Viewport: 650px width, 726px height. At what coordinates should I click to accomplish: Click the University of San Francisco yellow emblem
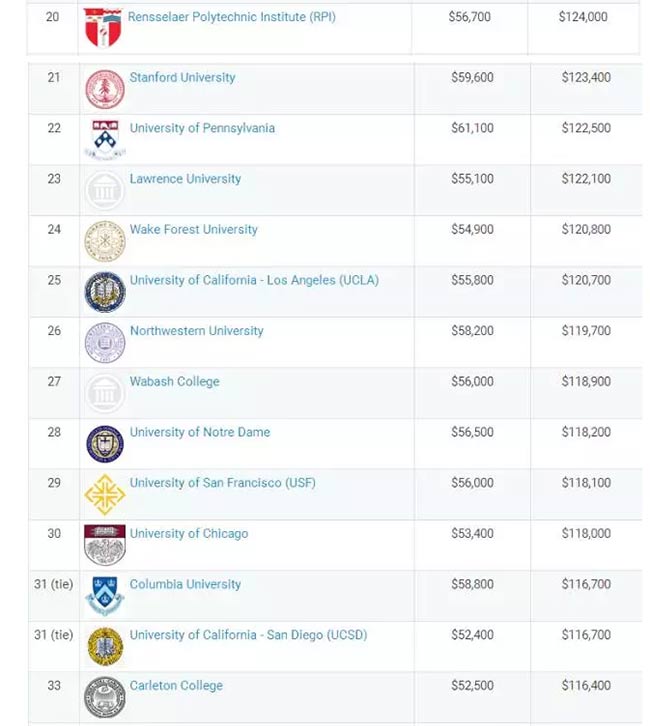(105, 494)
